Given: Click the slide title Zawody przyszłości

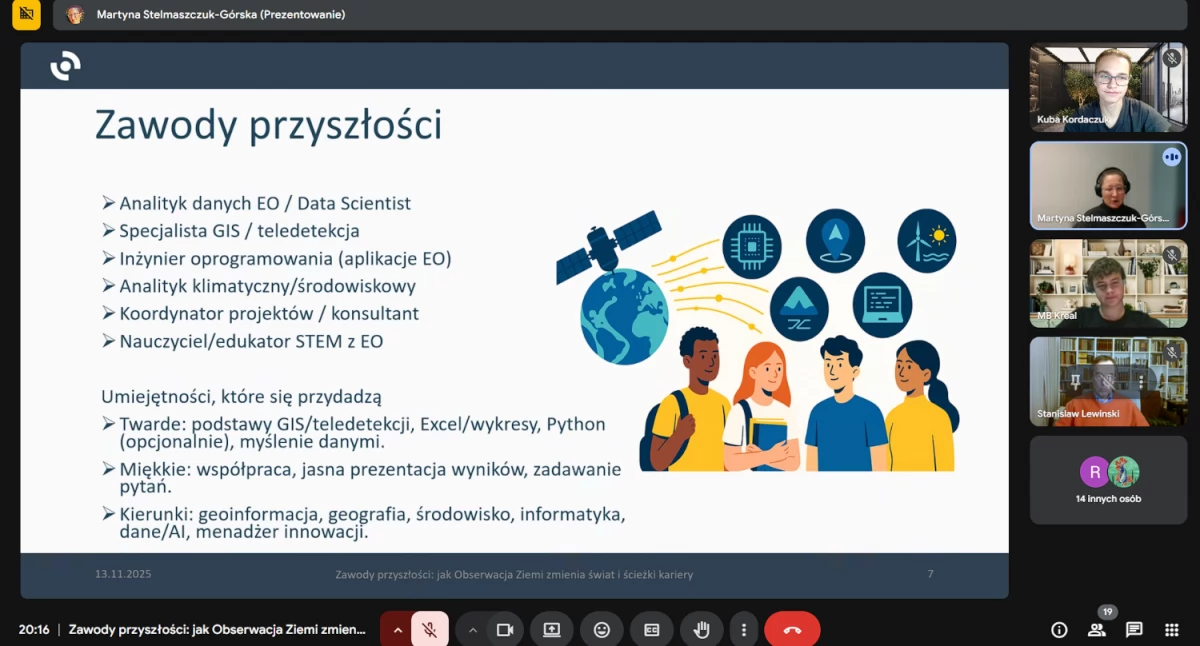Looking at the screenshot, I should [x=268, y=126].
